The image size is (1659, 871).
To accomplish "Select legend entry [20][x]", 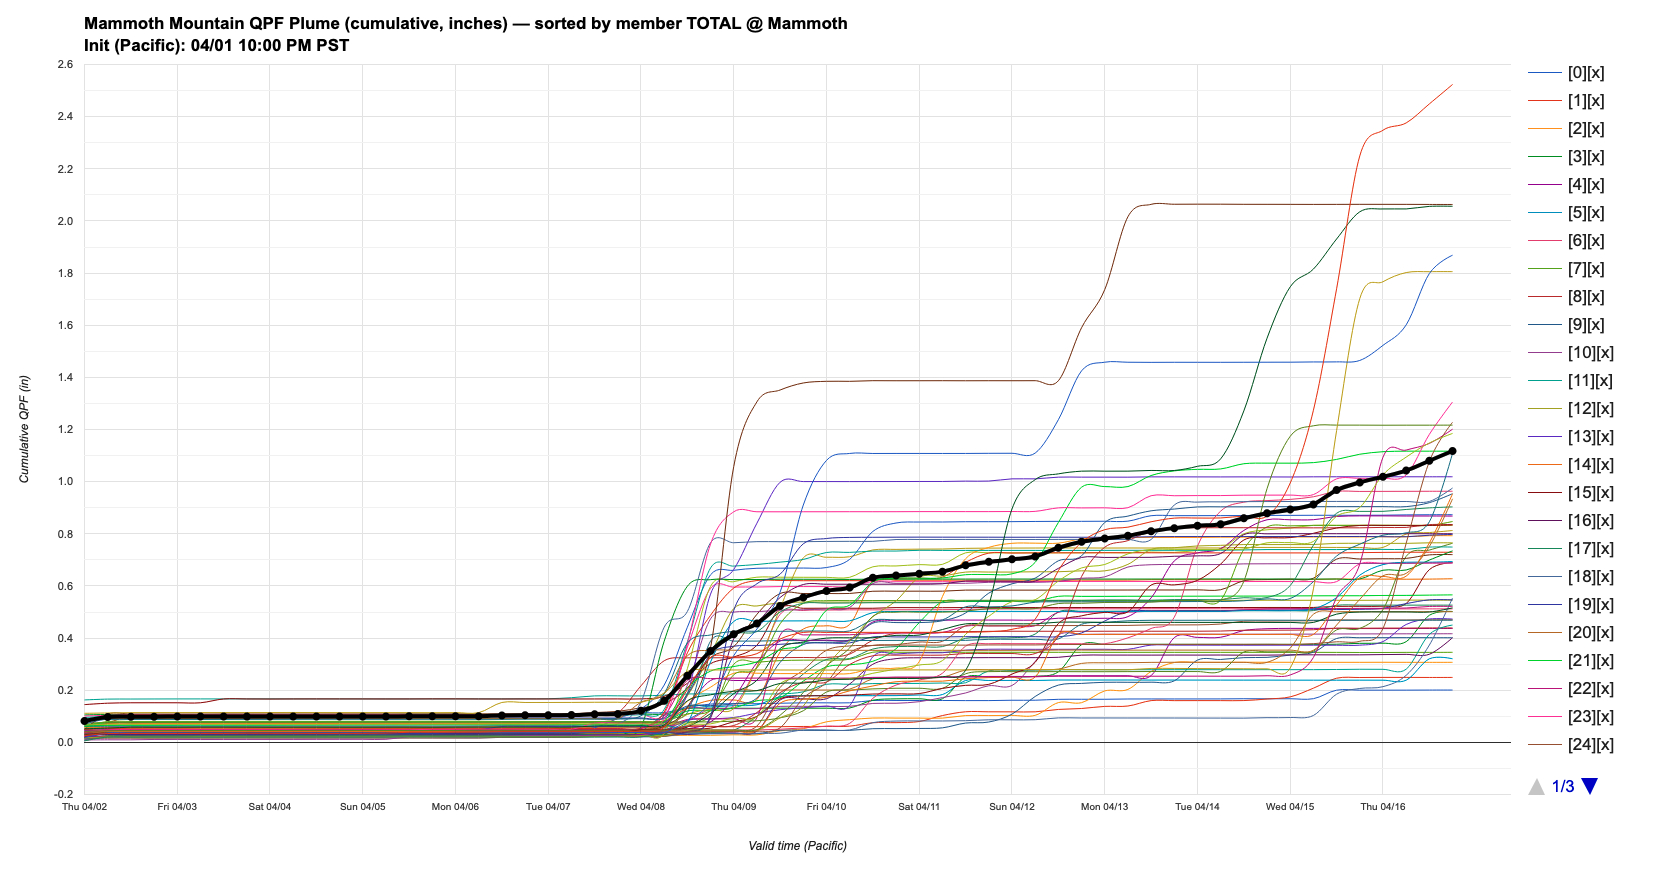I will coord(1571,633).
